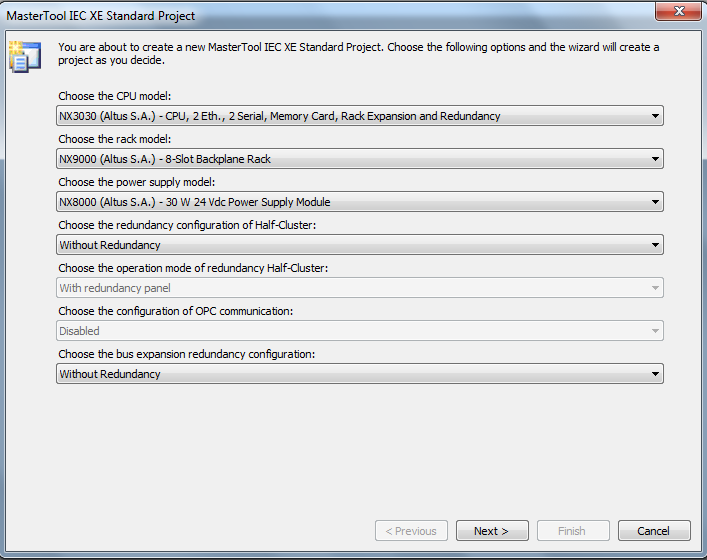Cancel the Standard Project wizard
Viewport: 707px width, 560px height.
coord(654,531)
